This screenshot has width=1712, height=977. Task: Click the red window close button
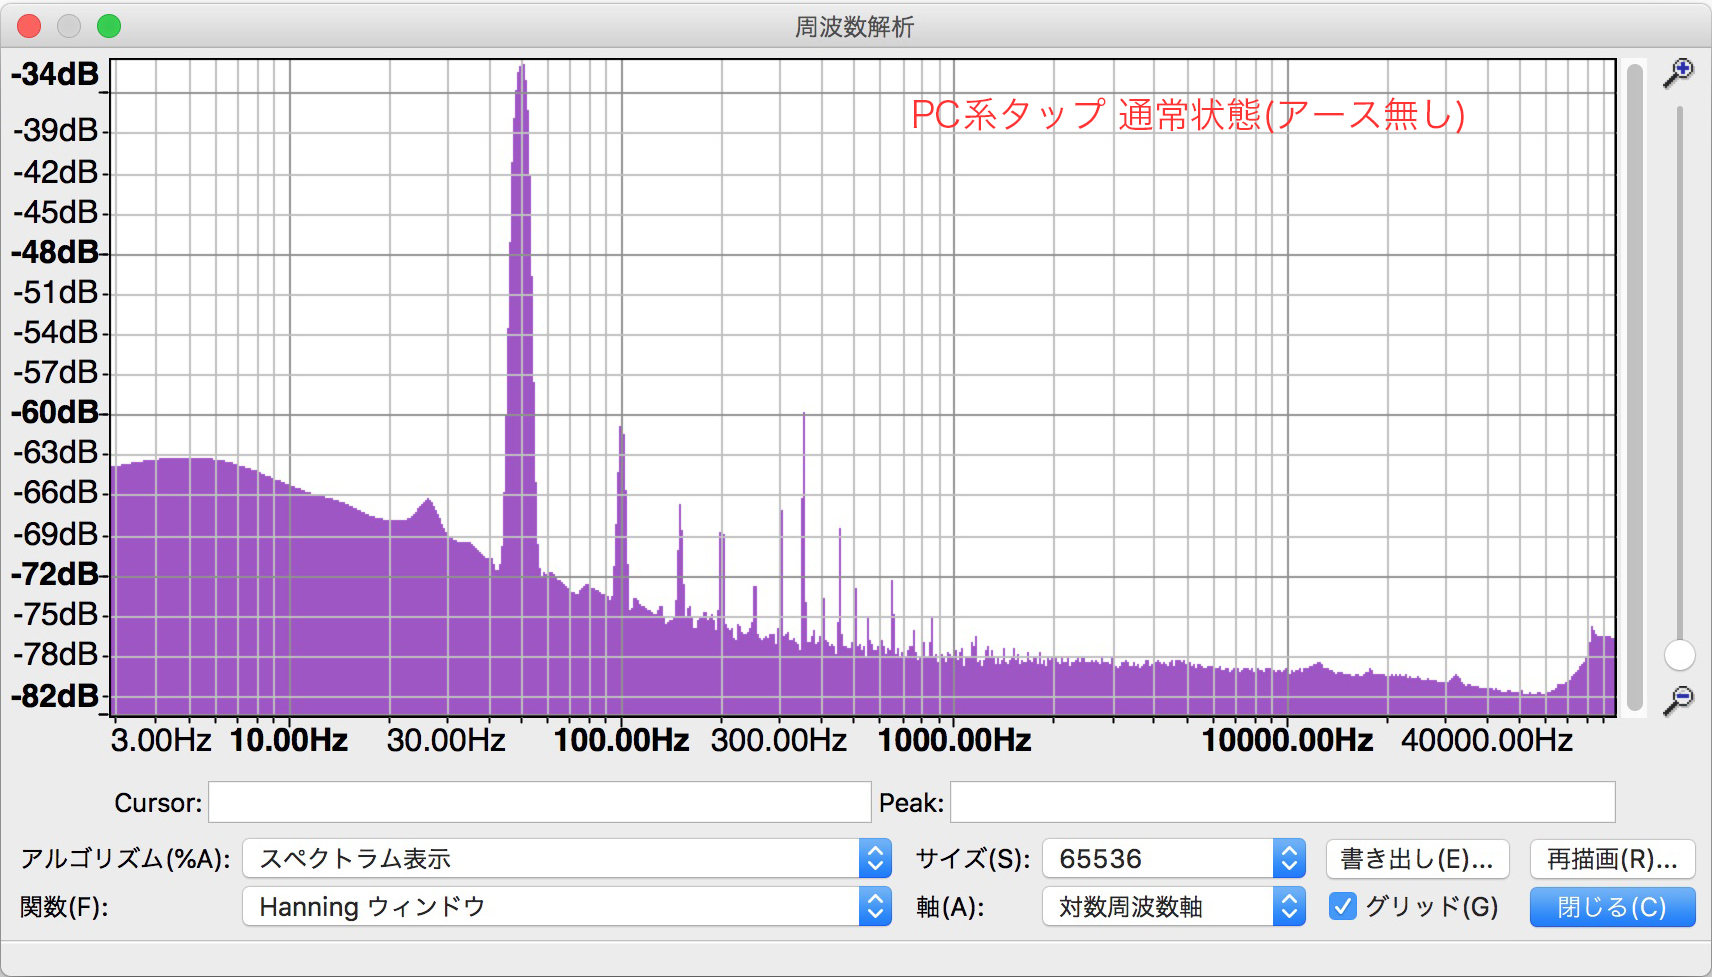[30, 26]
